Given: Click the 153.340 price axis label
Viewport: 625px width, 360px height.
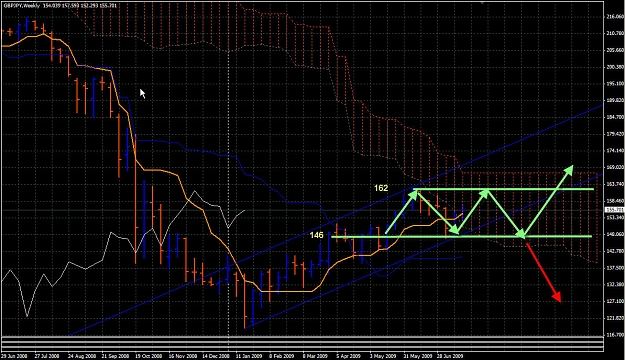Looking at the screenshot, I should (x=615, y=217).
